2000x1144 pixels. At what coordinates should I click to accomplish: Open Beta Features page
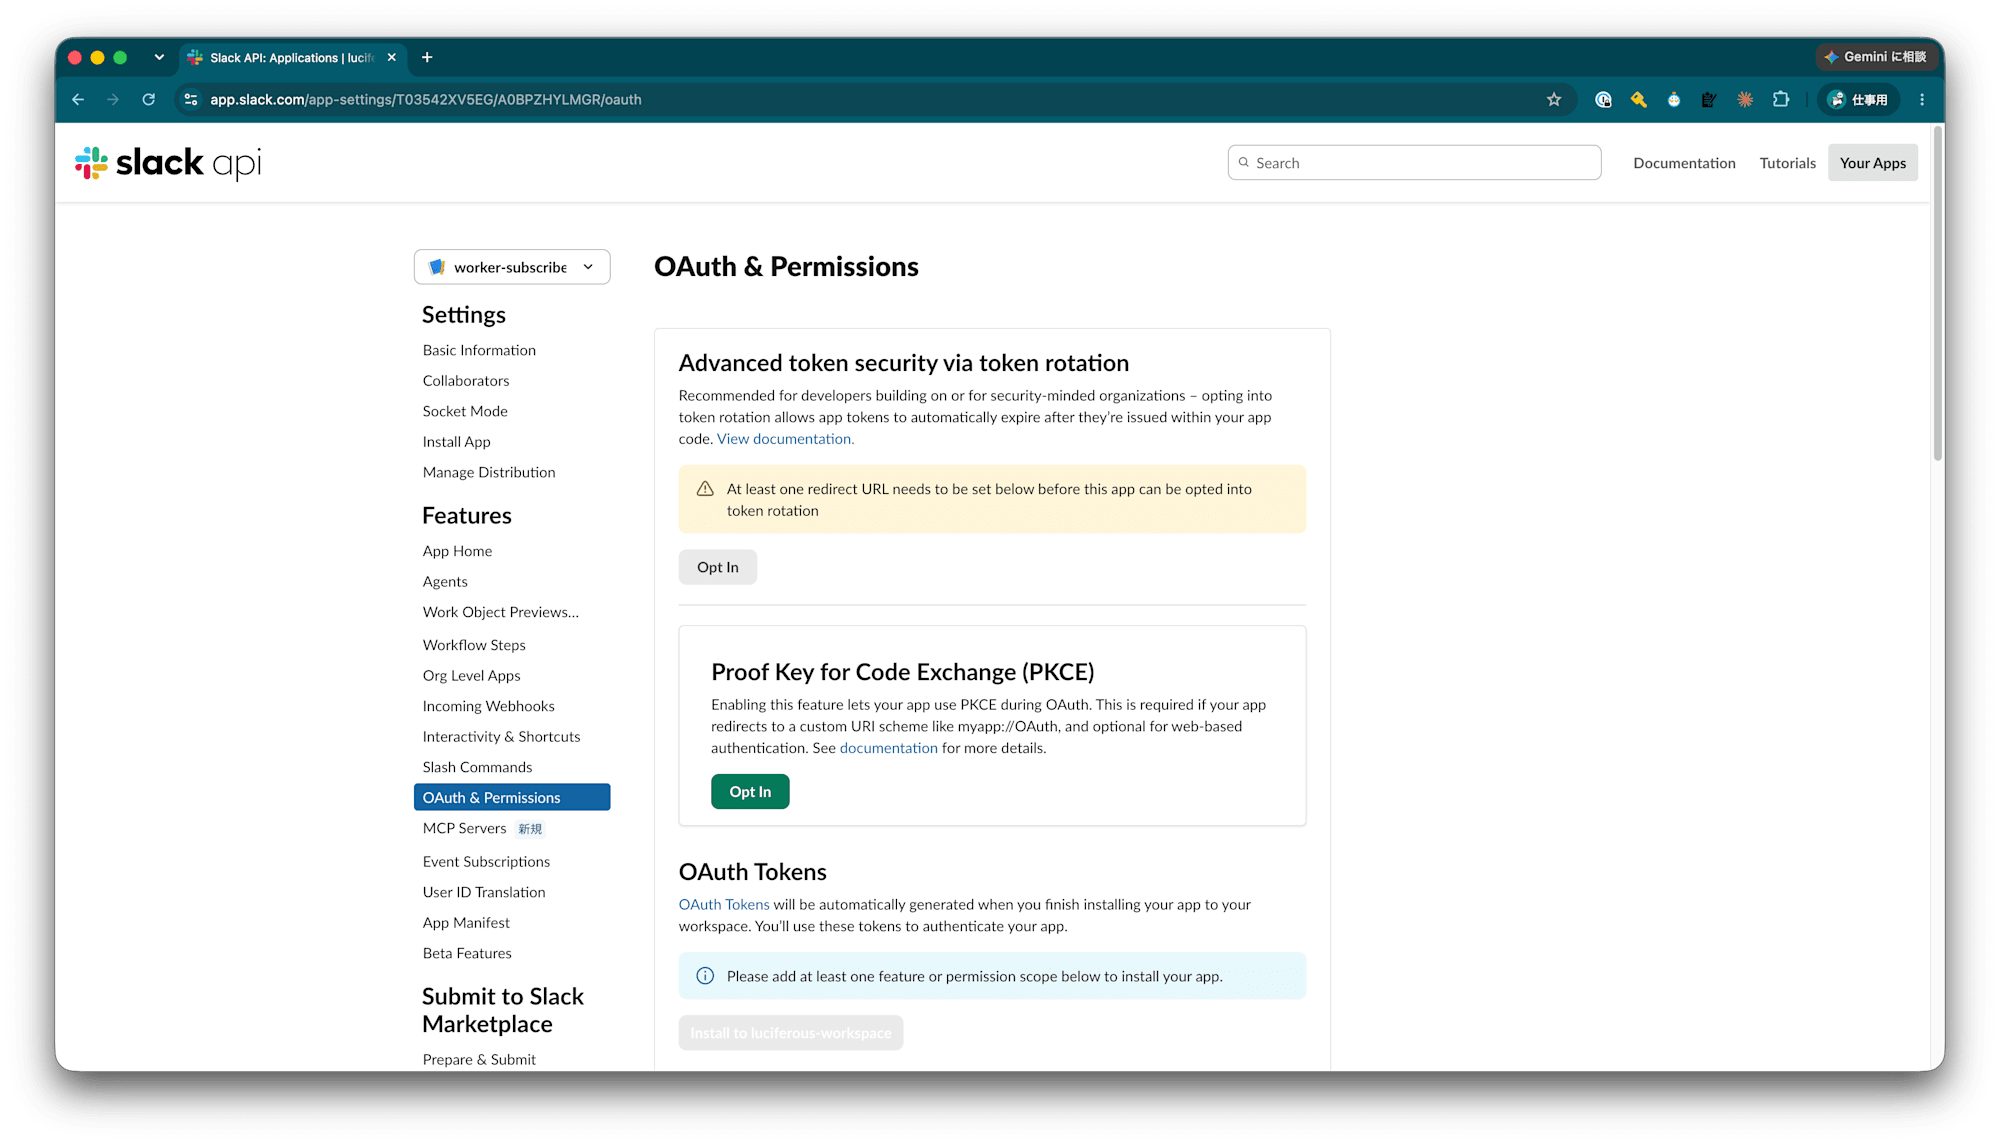coord(467,953)
